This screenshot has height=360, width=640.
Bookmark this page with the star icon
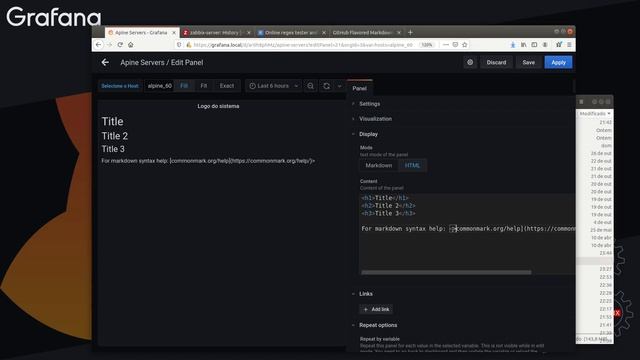coord(464,44)
